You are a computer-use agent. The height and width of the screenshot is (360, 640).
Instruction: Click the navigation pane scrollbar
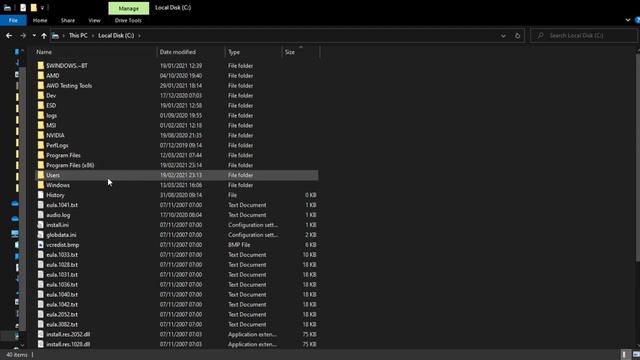[x=22, y=198]
